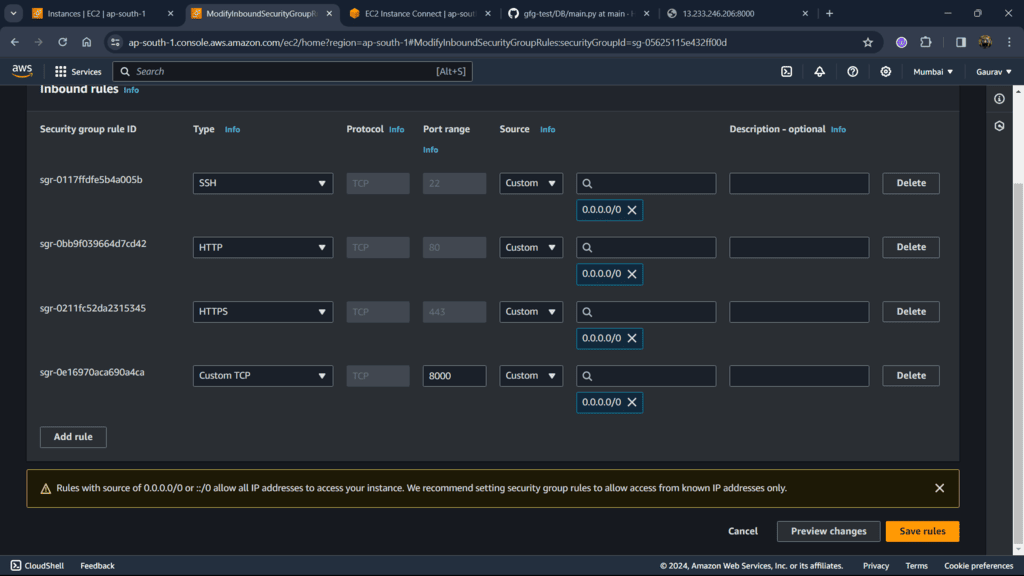Open Info link beside Source column
The width and height of the screenshot is (1024, 576).
[547, 129]
